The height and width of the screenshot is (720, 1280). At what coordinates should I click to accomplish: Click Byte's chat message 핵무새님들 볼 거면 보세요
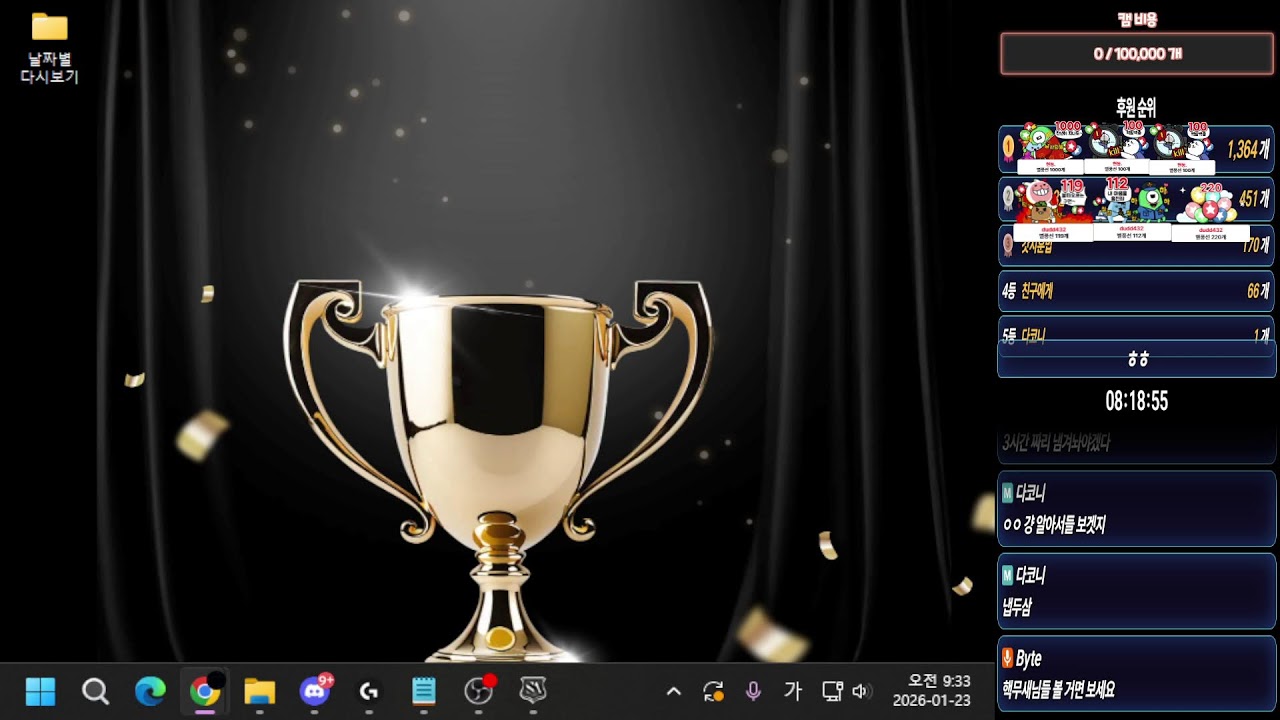(1137, 674)
